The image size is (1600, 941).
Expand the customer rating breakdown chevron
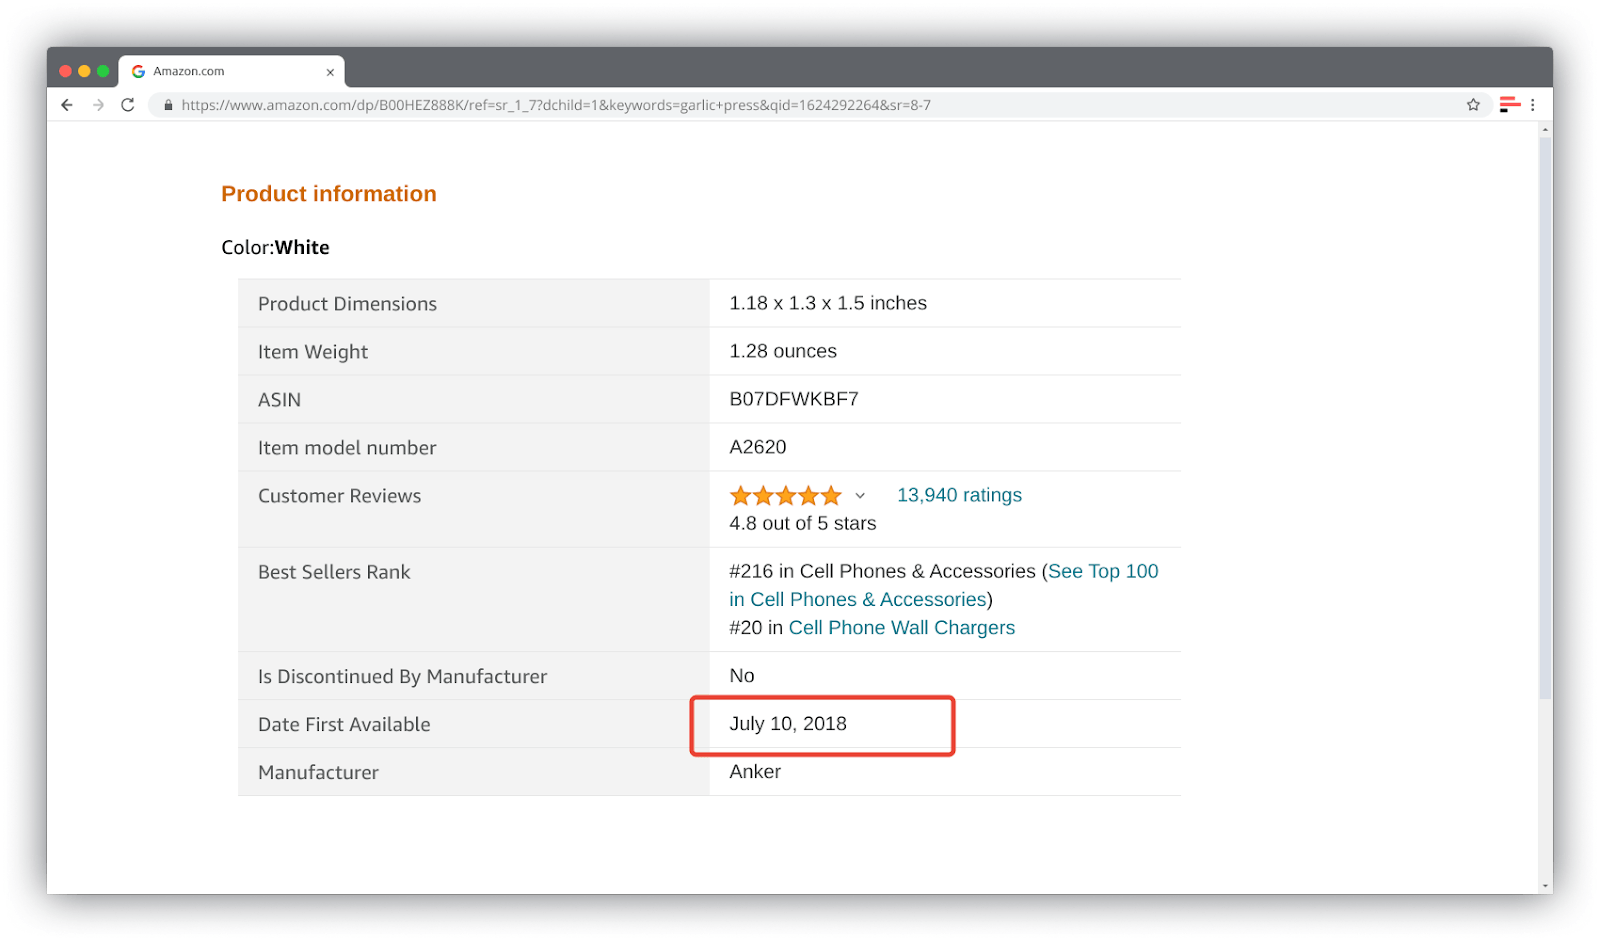860,495
